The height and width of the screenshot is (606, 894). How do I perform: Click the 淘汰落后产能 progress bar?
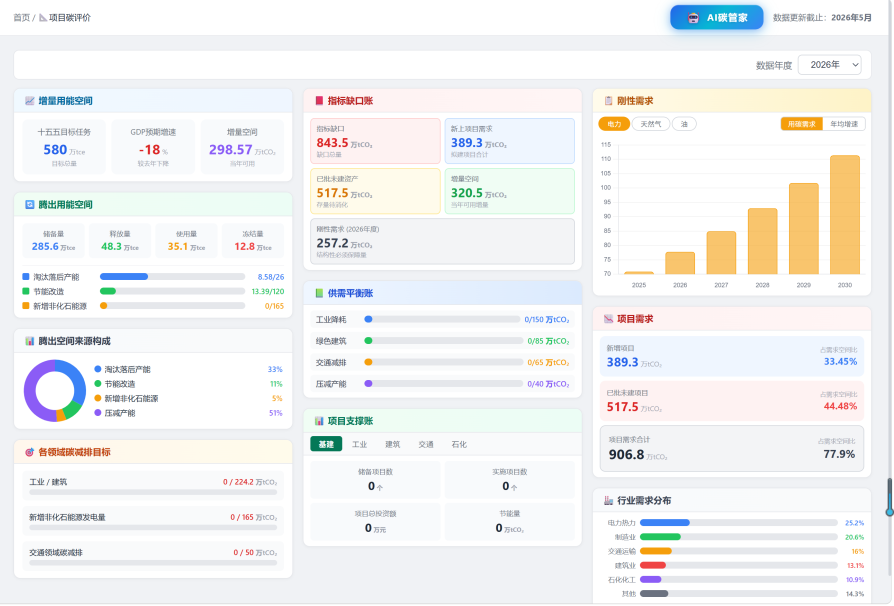[172, 276]
